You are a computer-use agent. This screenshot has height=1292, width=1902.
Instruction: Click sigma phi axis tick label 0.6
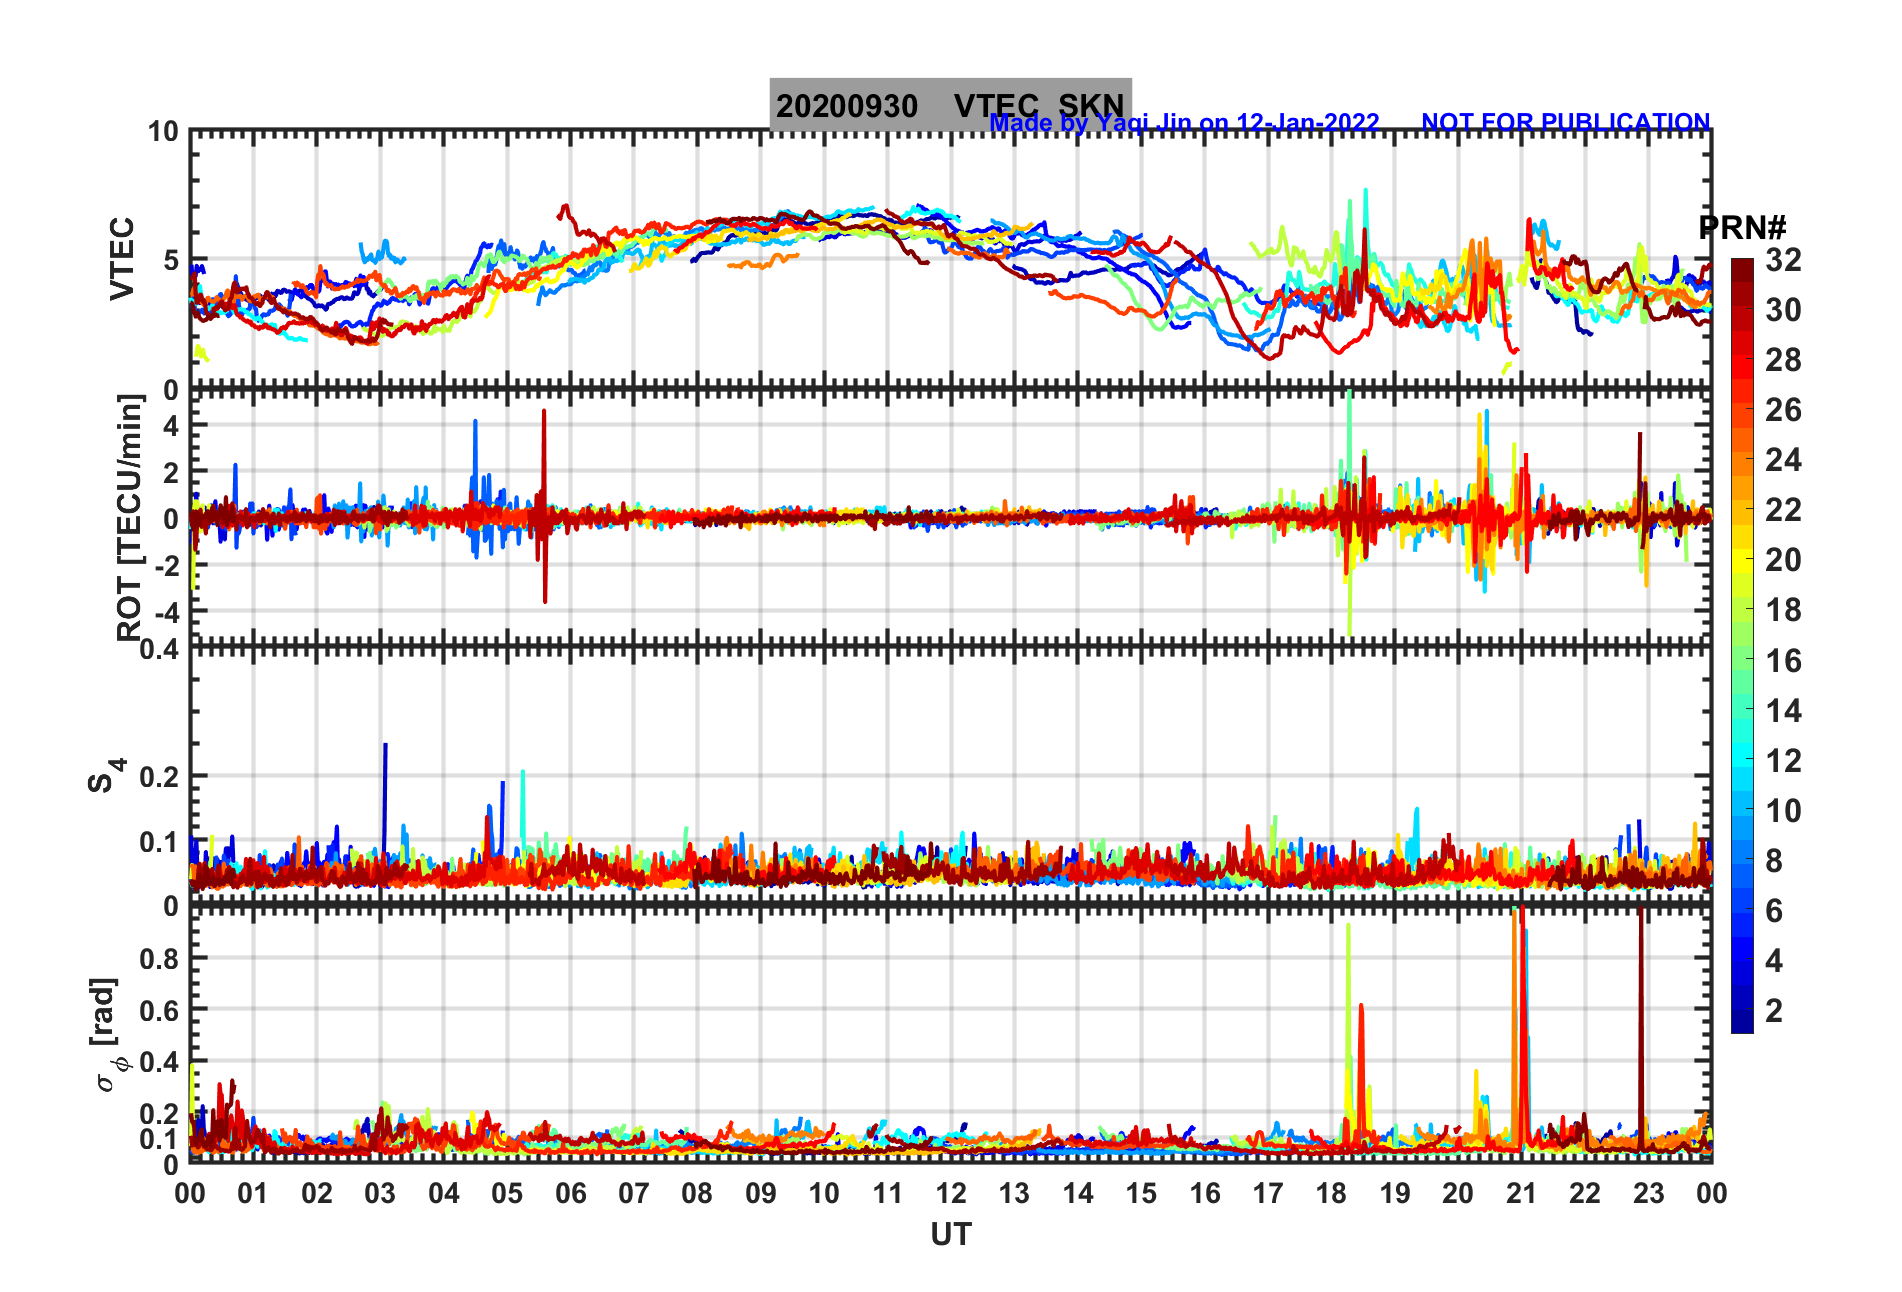[x=160, y=1011]
